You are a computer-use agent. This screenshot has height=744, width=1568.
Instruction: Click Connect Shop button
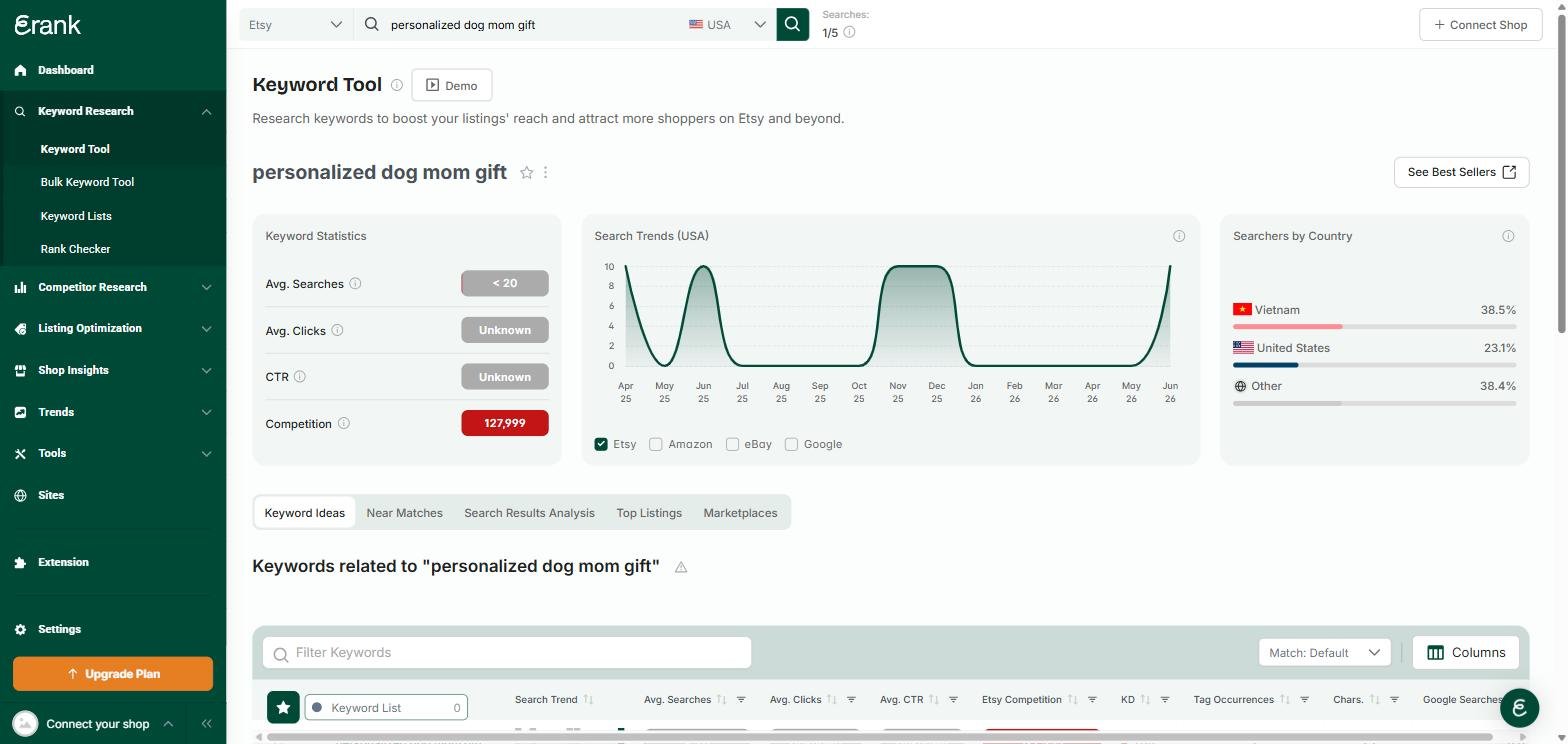(1480, 24)
